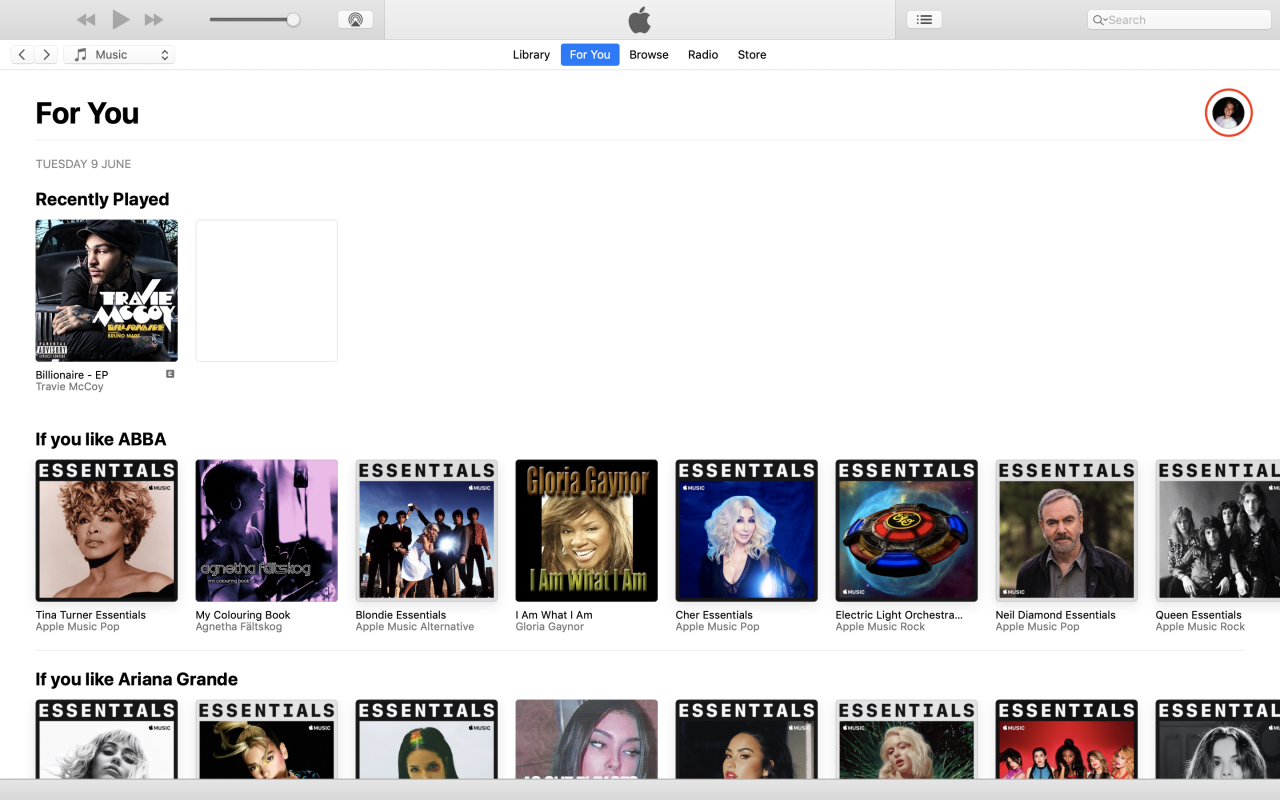Show the Up Next list
1280x800 pixels.
[924, 19]
